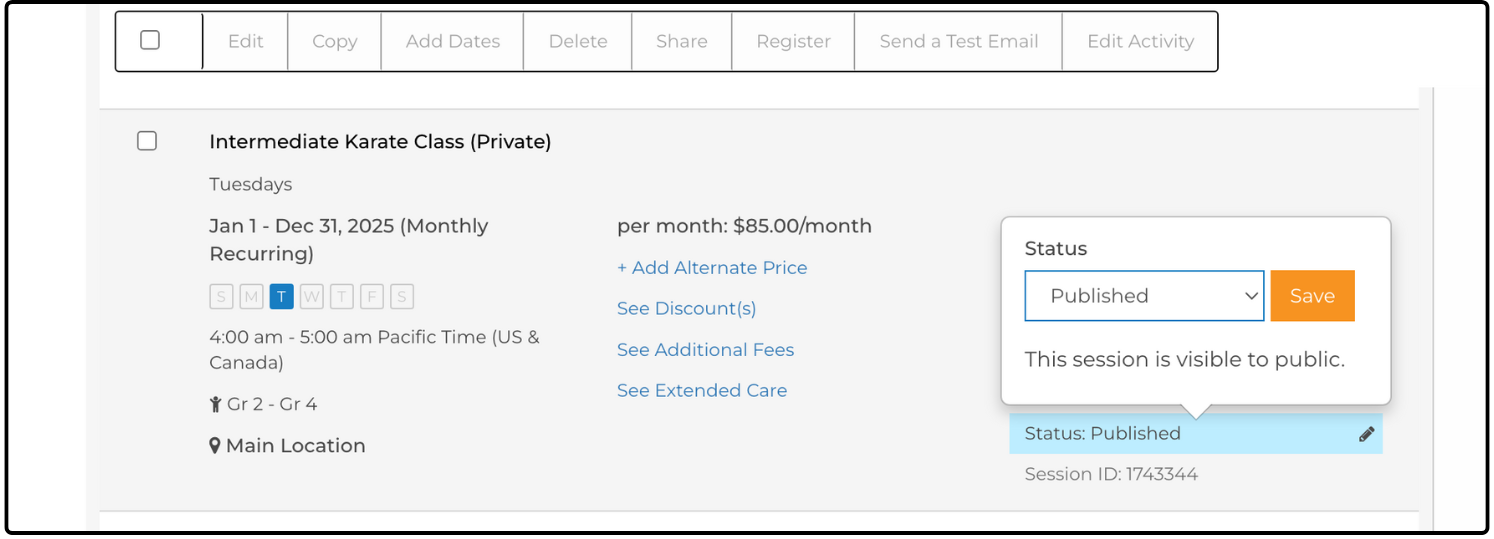Toggle the Monday day box

[251, 296]
